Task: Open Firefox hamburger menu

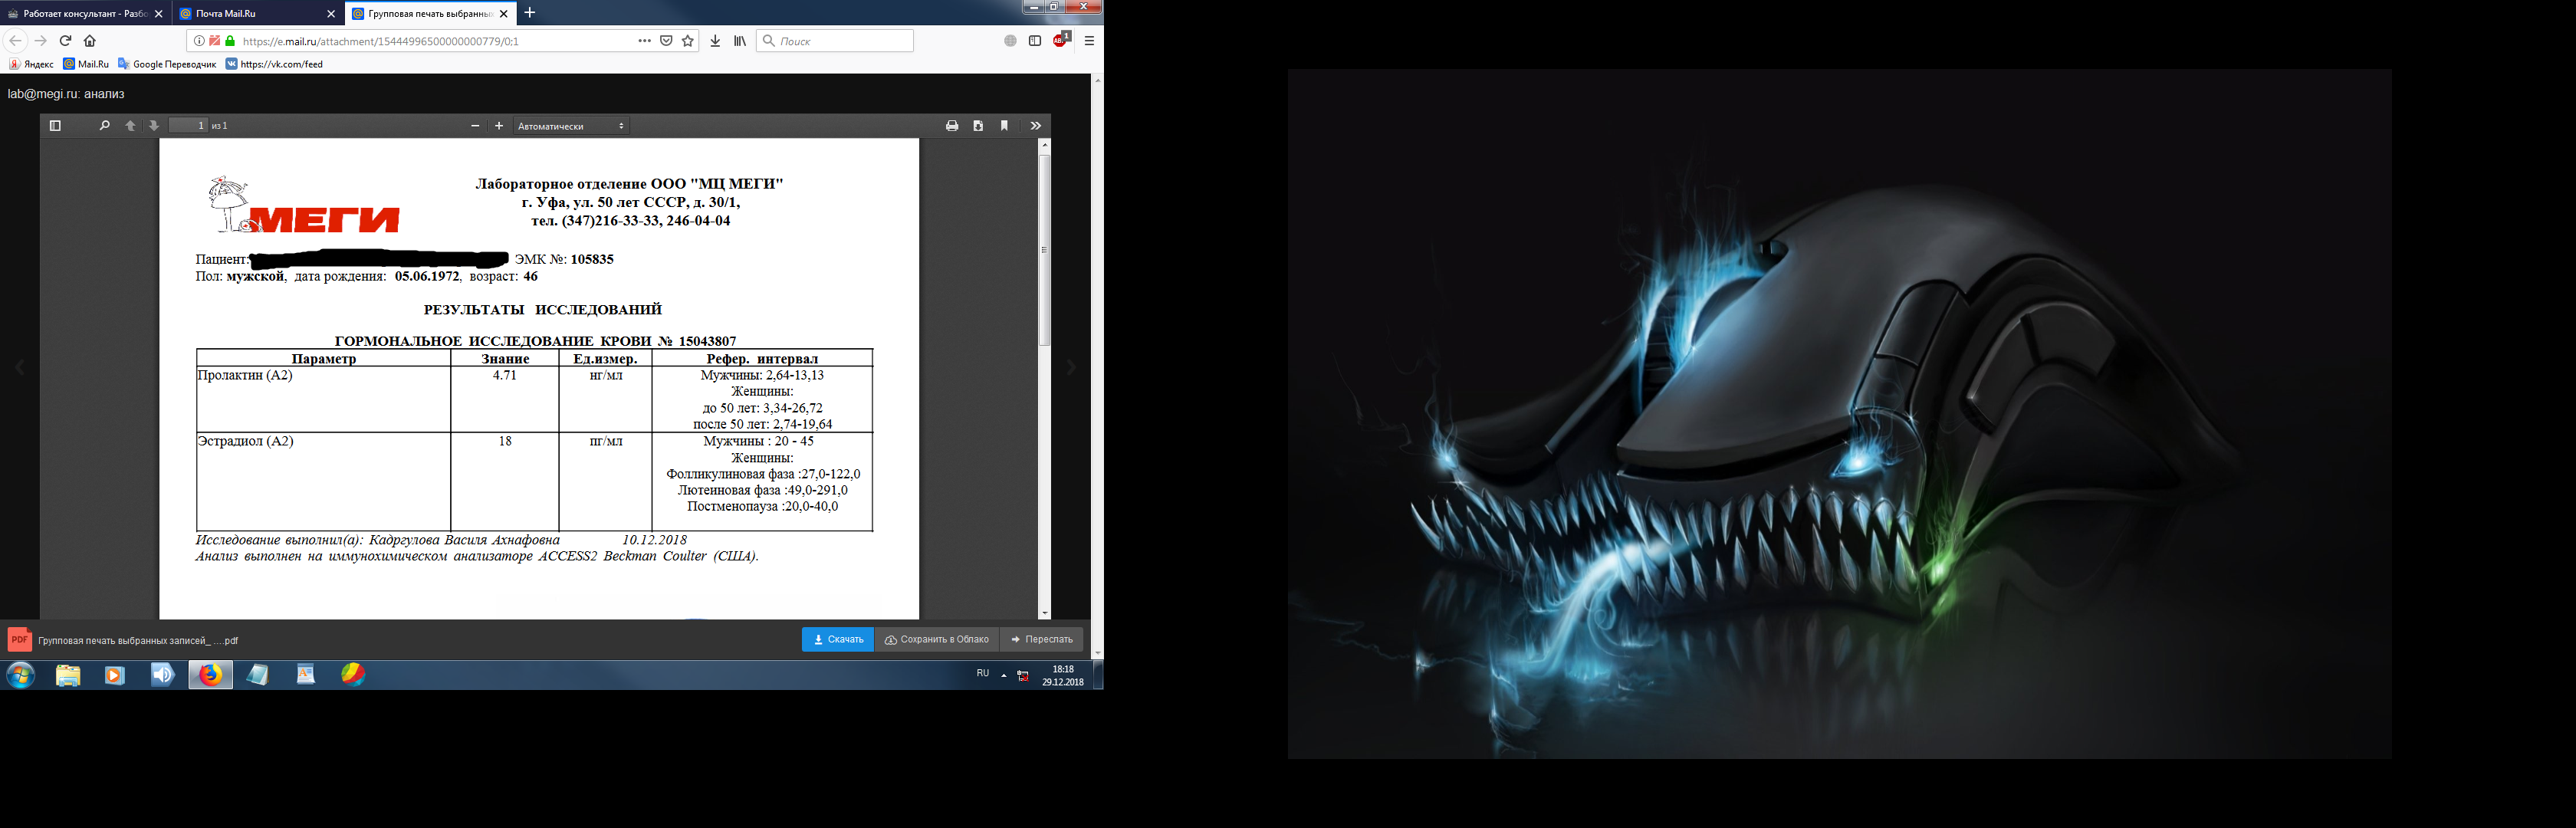Action: 1089,41
